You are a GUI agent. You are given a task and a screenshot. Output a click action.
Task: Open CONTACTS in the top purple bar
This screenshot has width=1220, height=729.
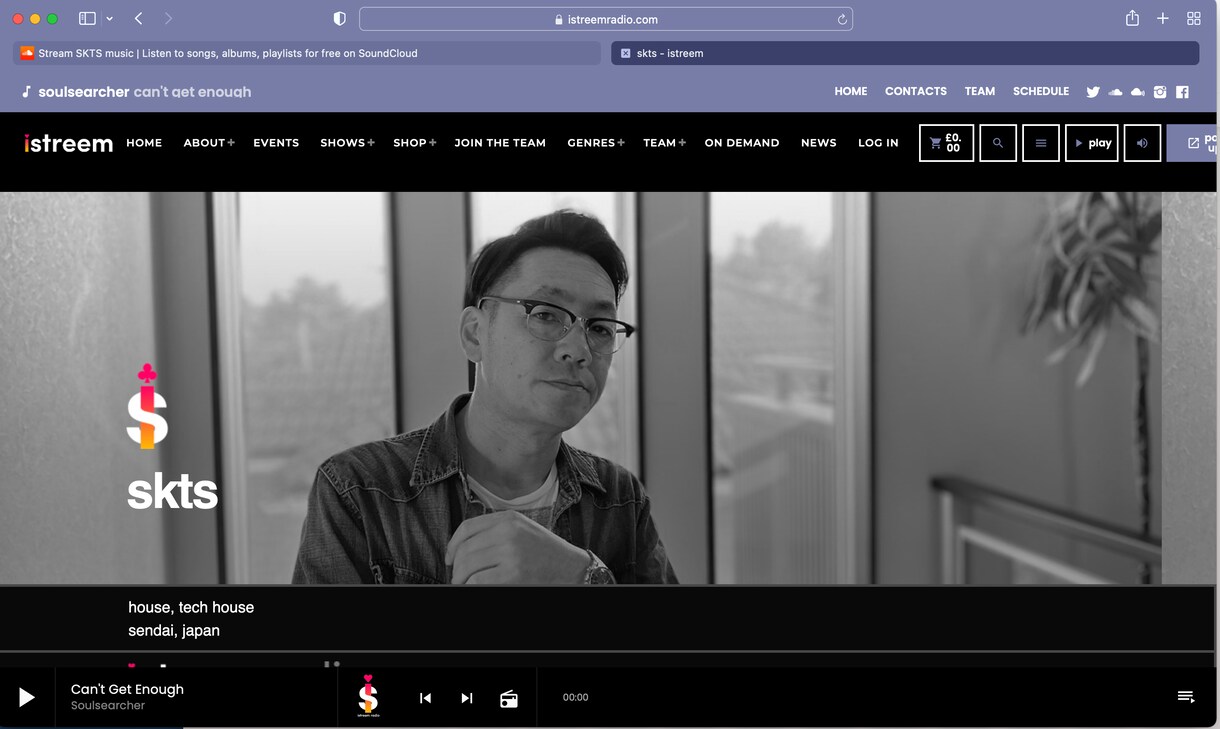(x=916, y=91)
